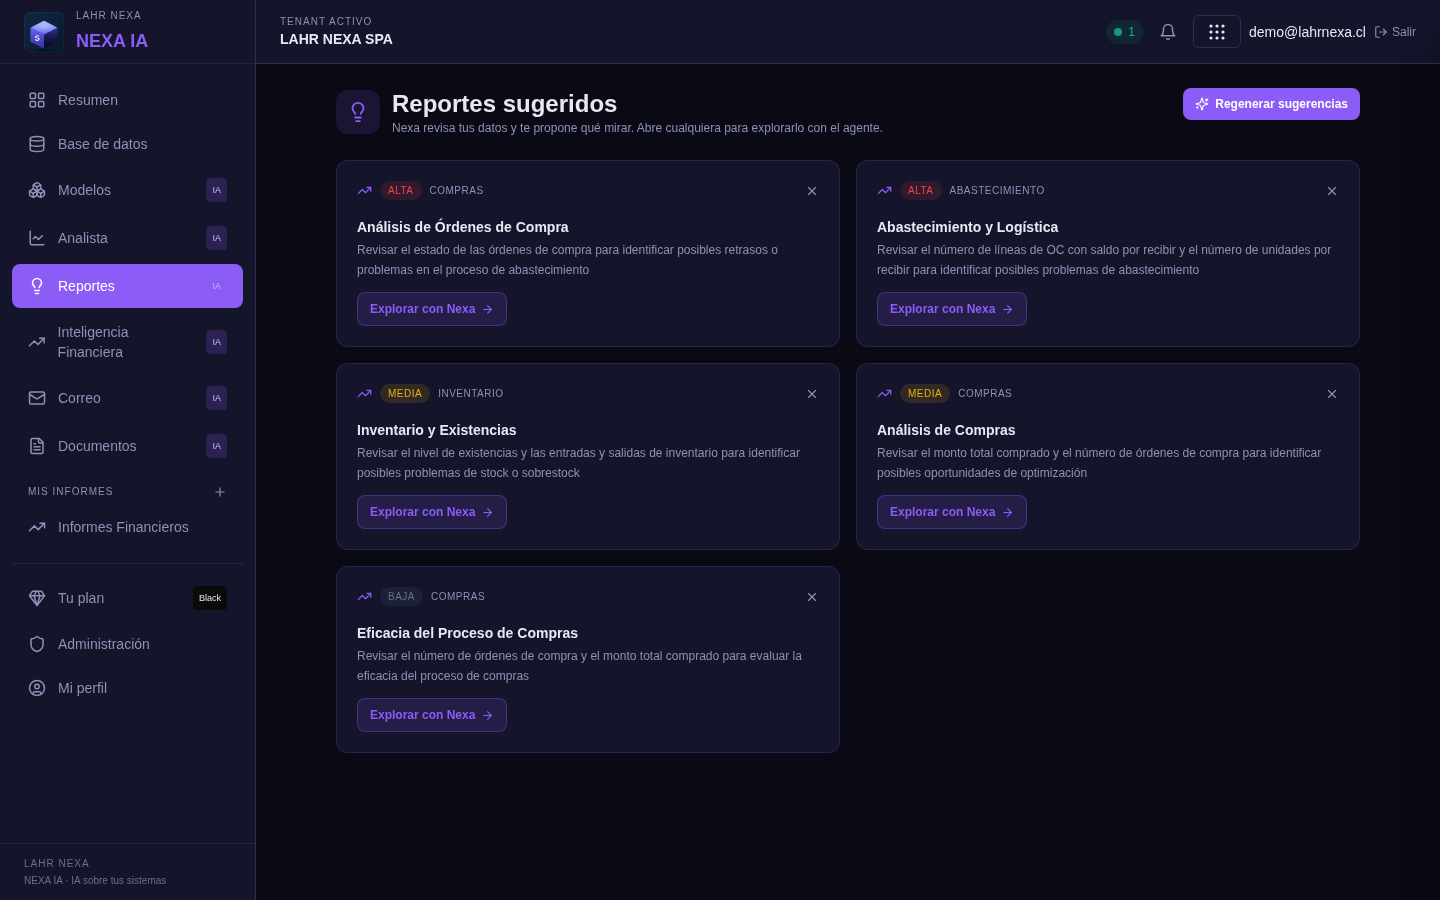Dismiss the Abastecimiento y Logística card
1440x900 pixels.
click(x=1332, y=191)
